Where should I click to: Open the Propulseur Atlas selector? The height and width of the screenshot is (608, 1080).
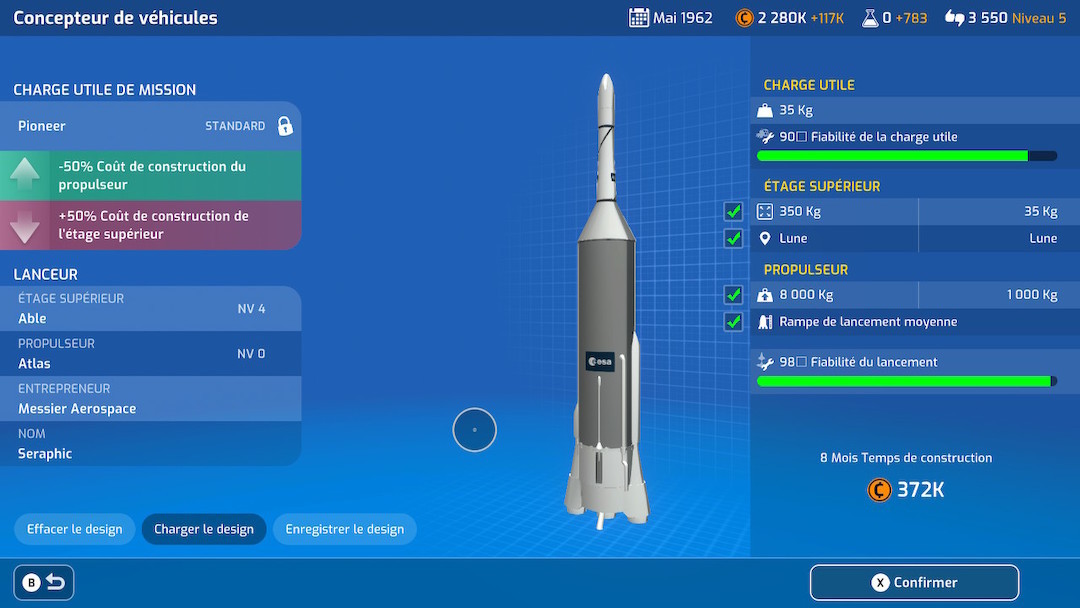click(150, 354)
